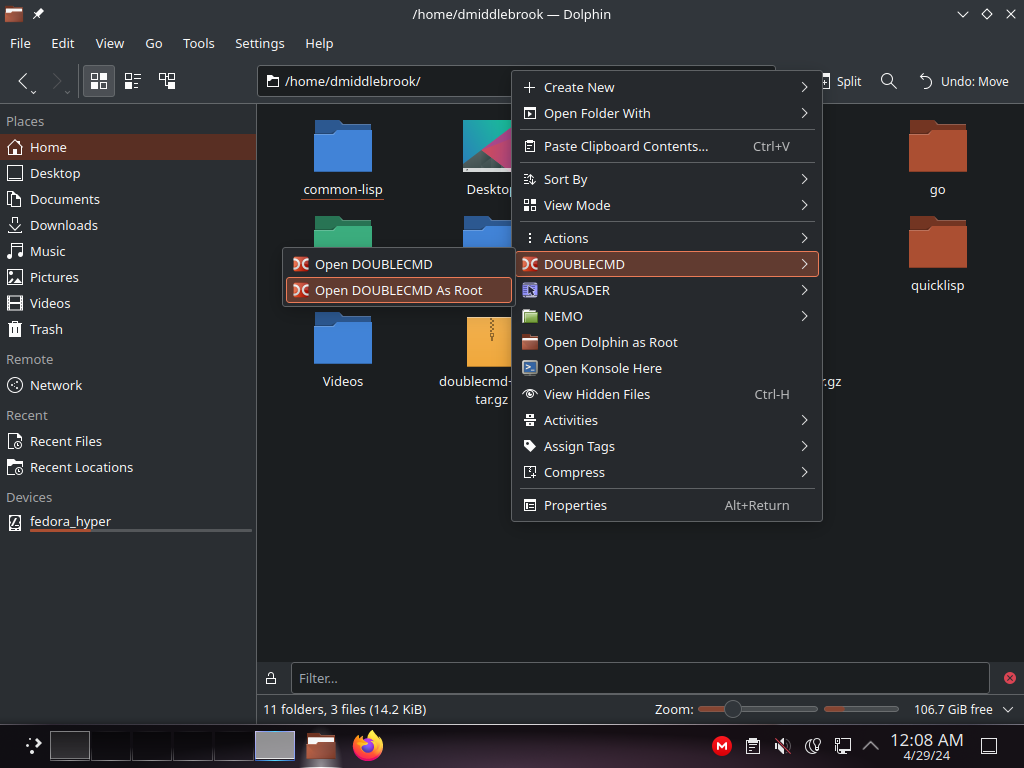
Task: Switch to Compact view mode
Action: click(x=133, y=81)
